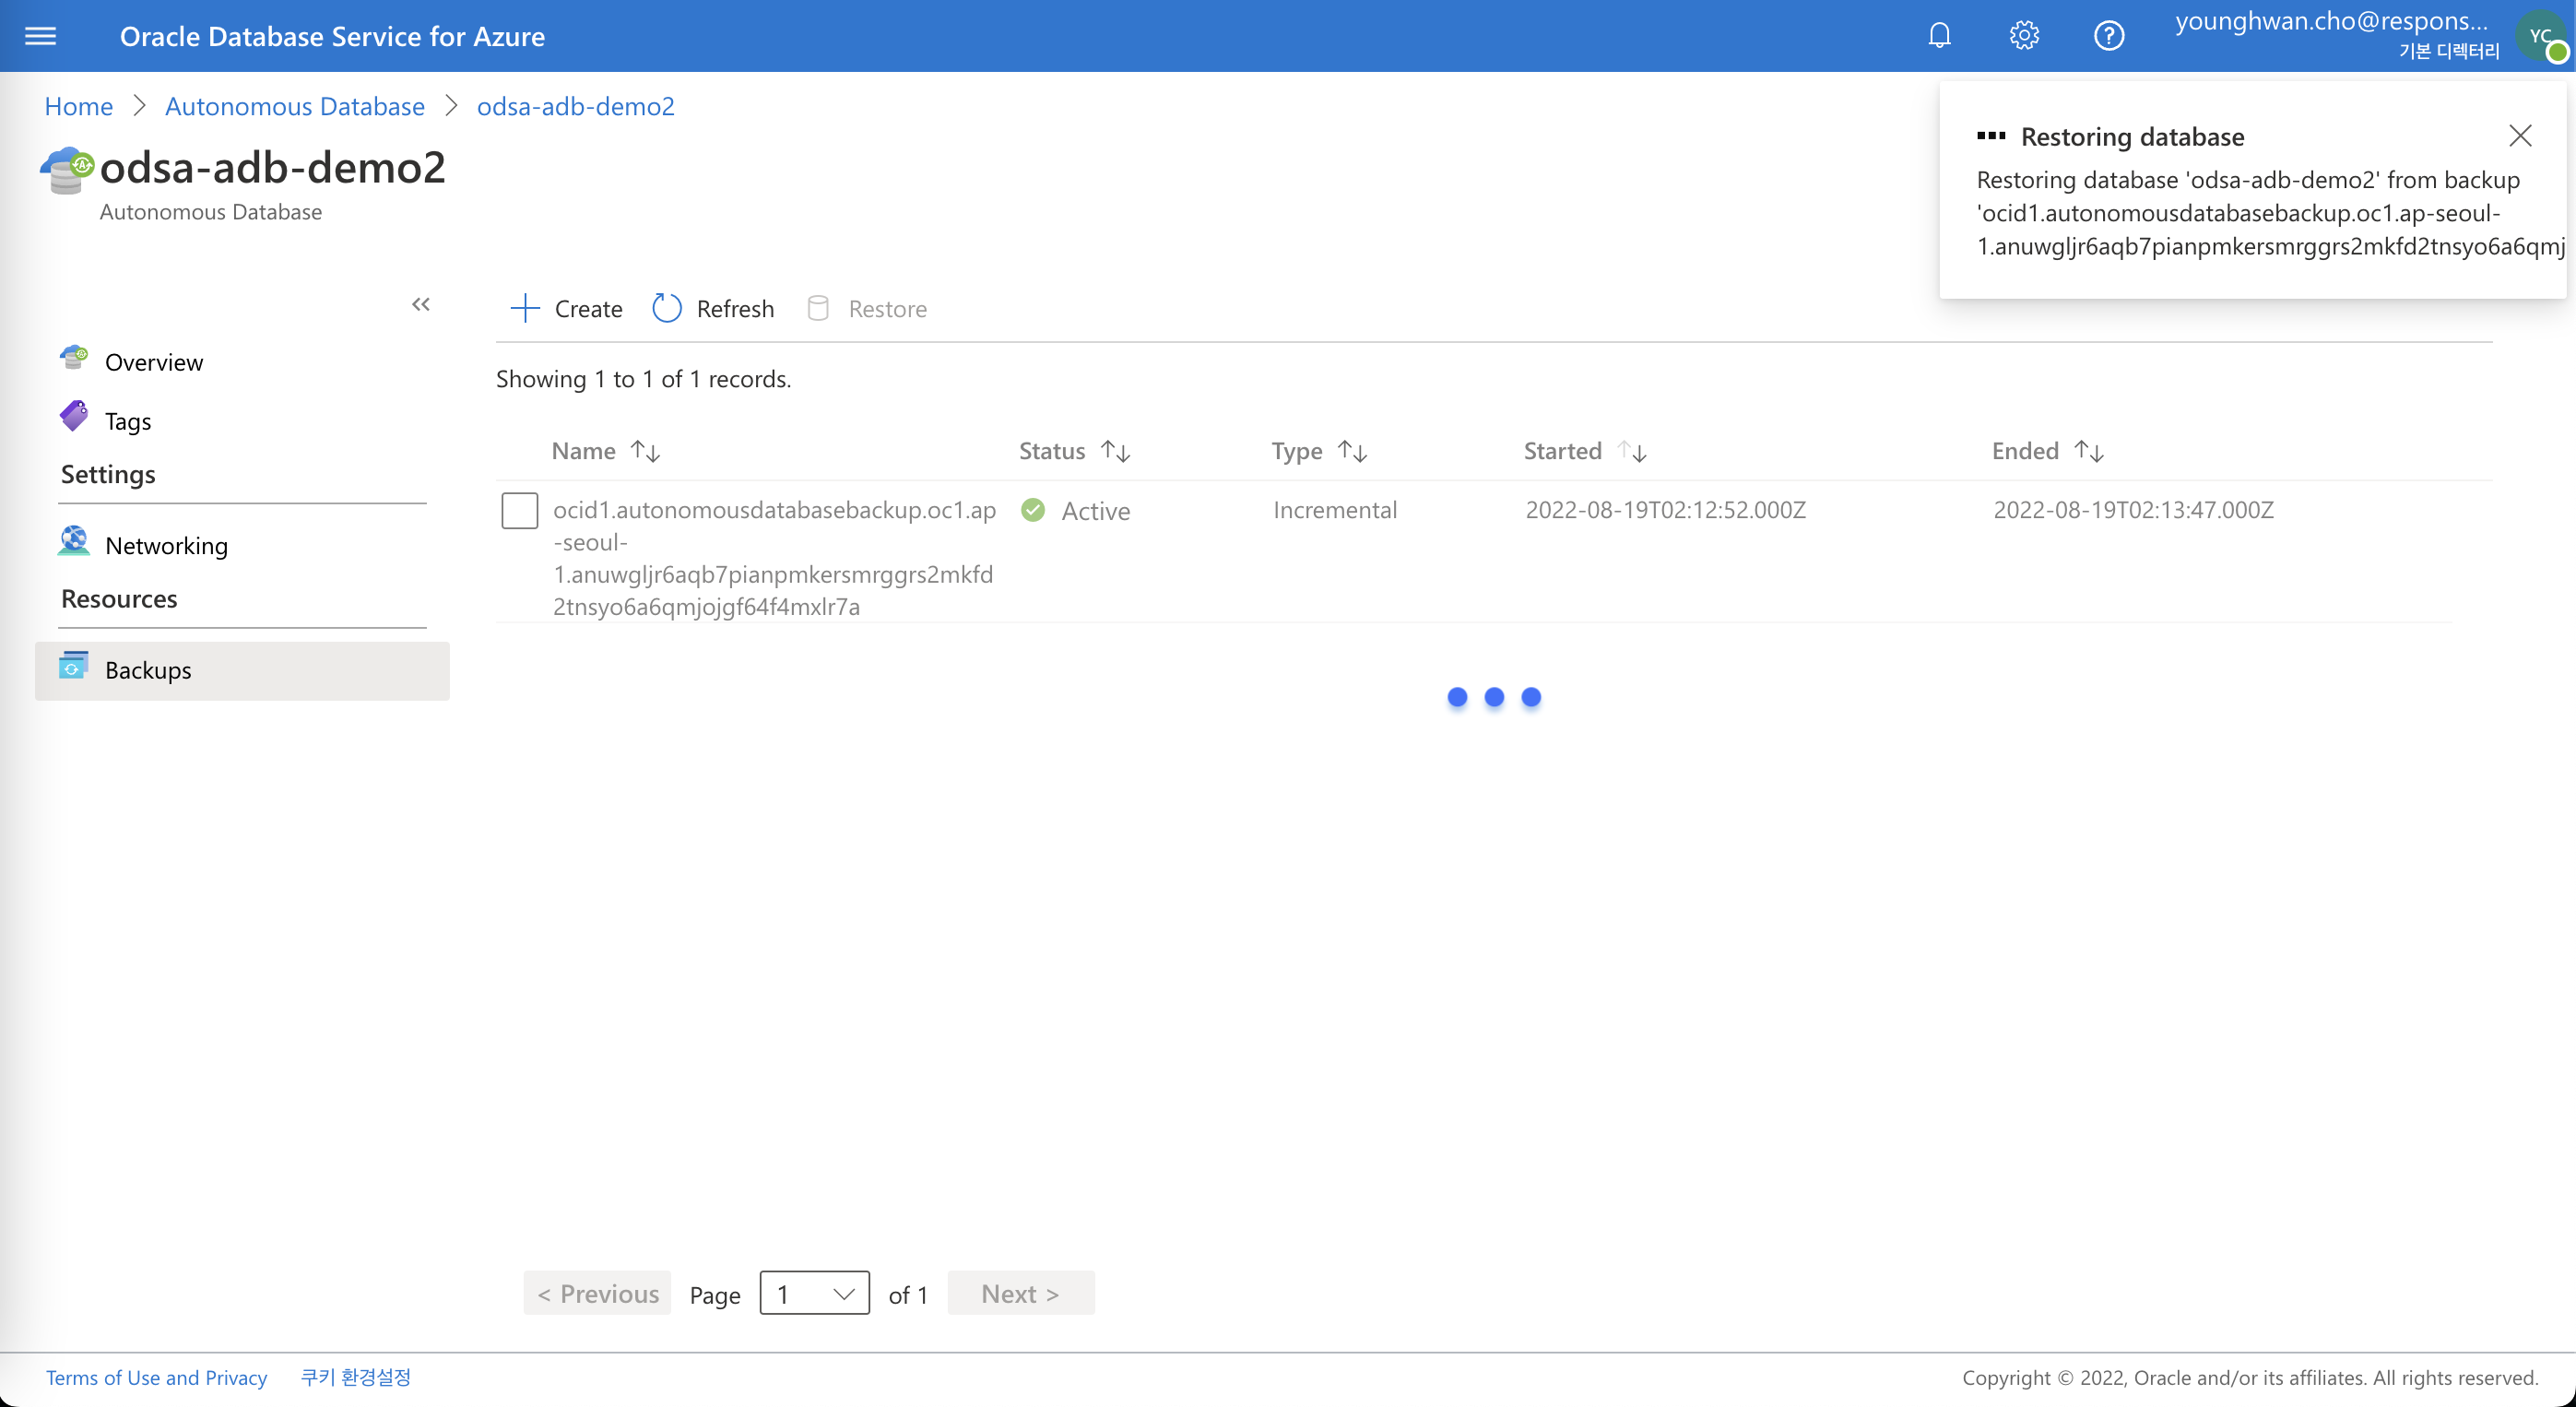Sort the table by Type column arrows

(x=1353, y=451)
